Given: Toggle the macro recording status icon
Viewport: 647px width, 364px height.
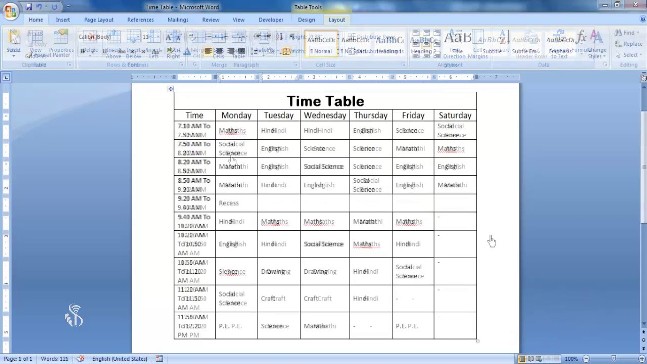Looking at the screenshot, I should pos(160,359).
